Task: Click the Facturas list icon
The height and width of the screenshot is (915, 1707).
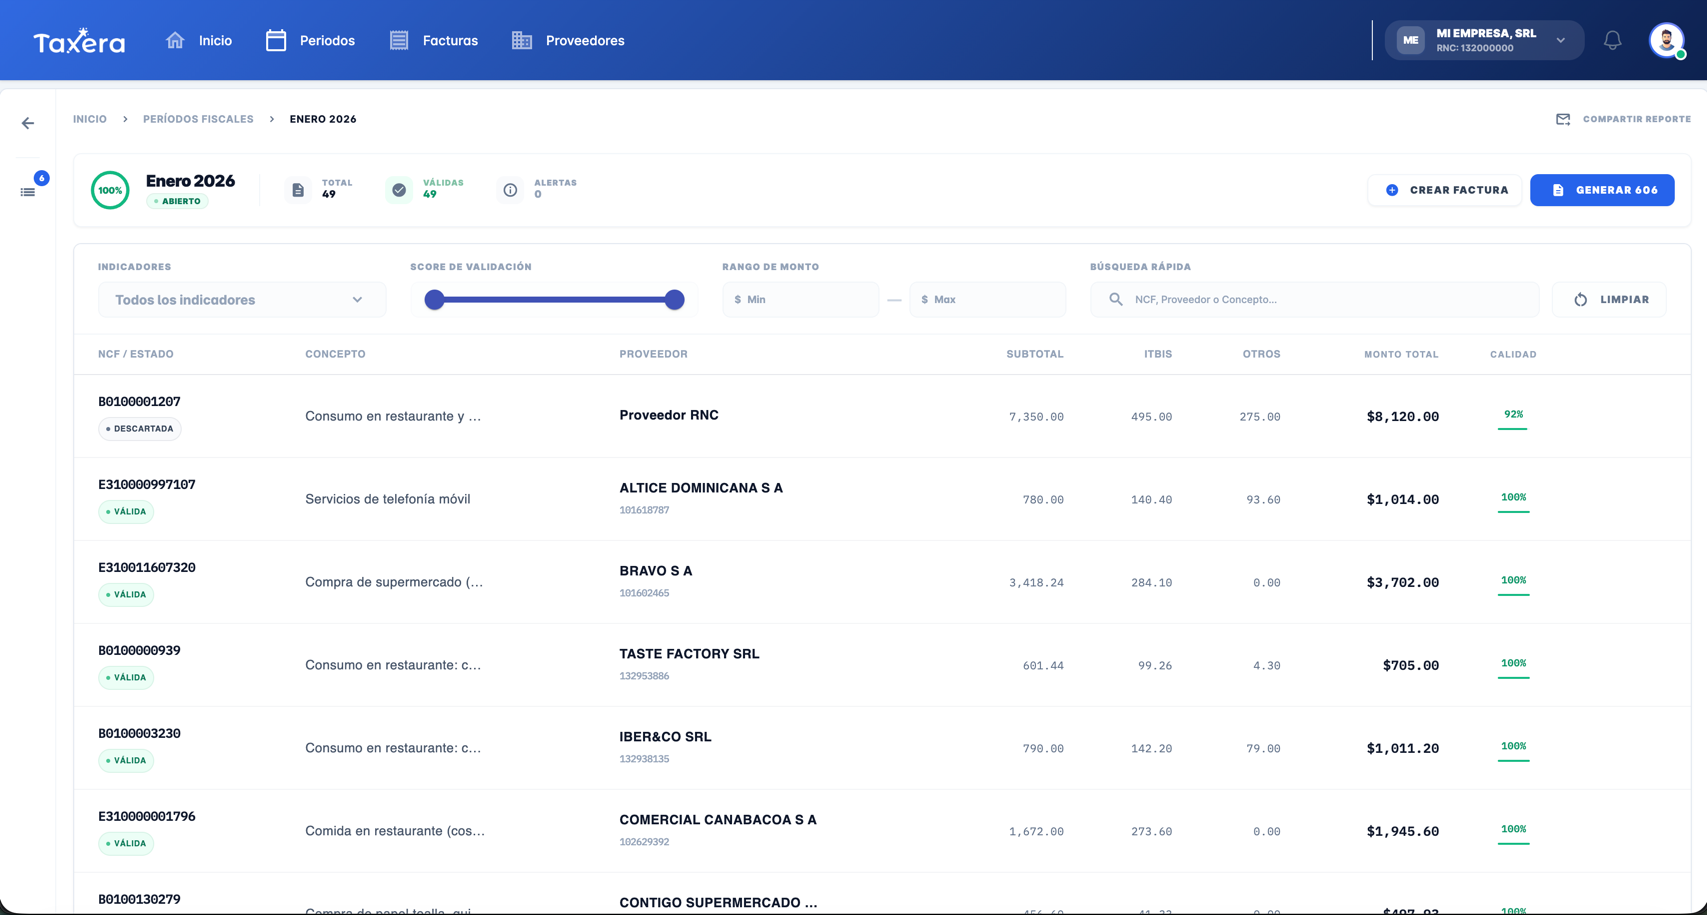Action: coord(399,40)
